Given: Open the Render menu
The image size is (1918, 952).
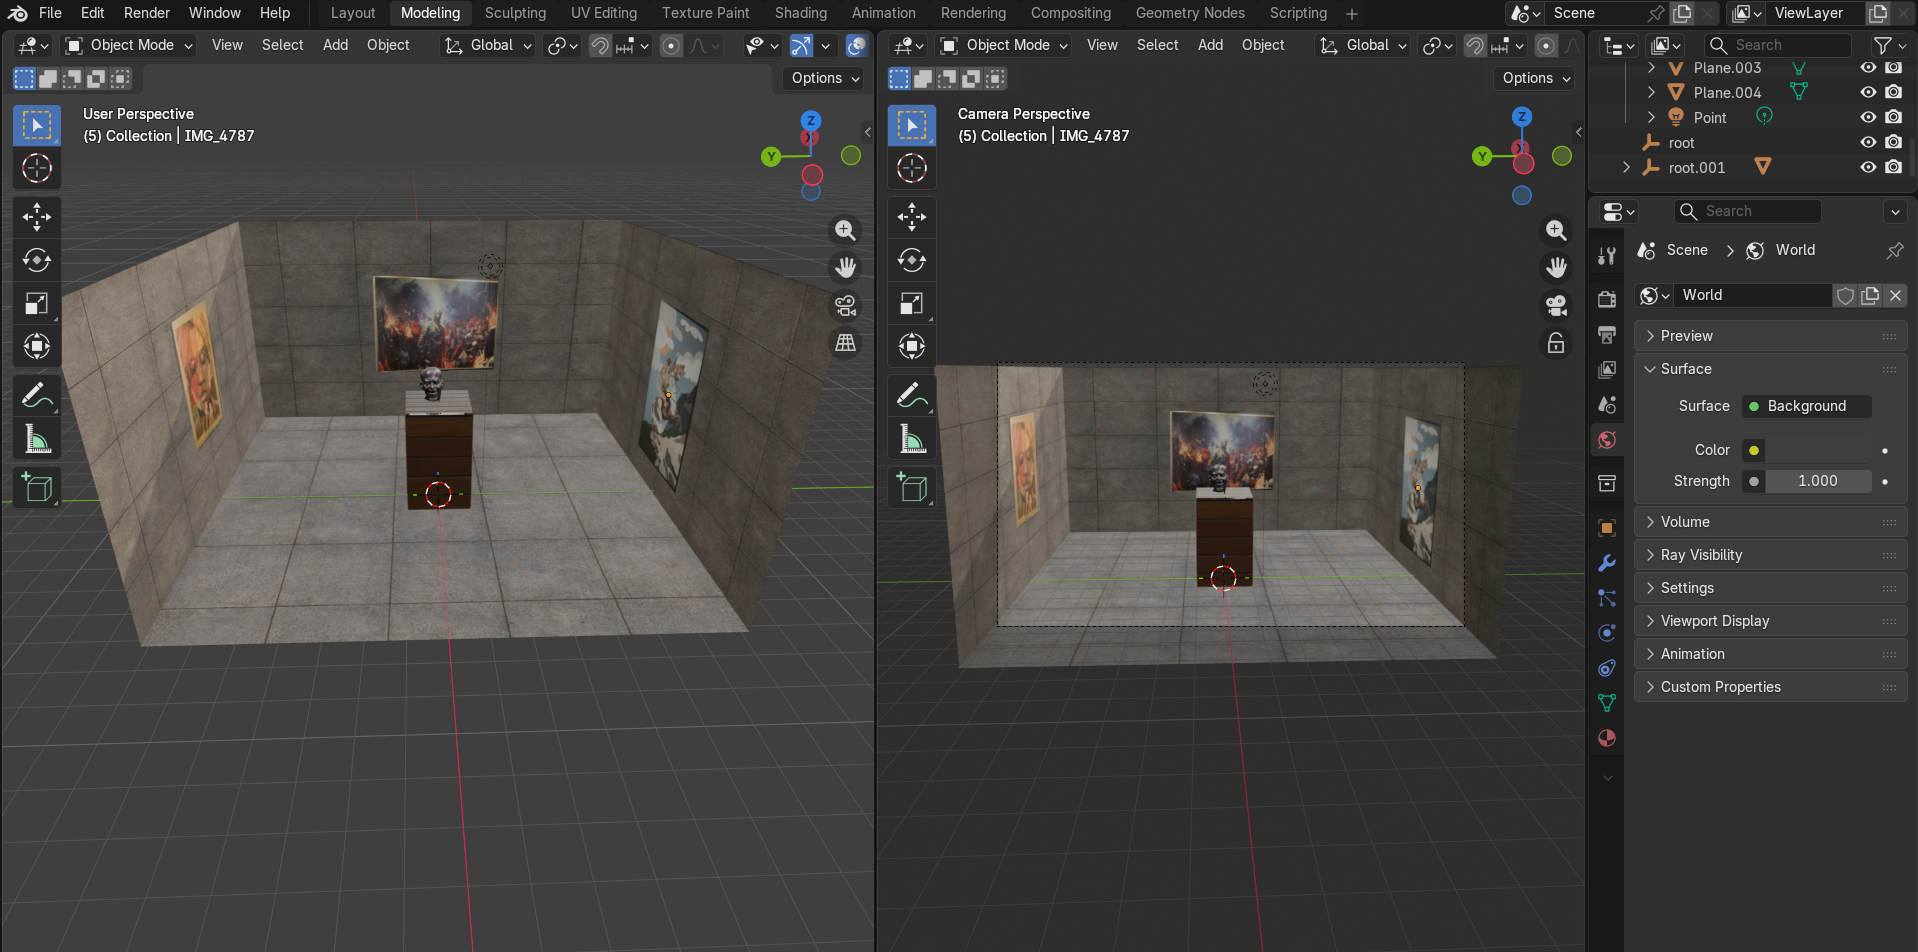Looking at the screenshot, I should (147, 13).
